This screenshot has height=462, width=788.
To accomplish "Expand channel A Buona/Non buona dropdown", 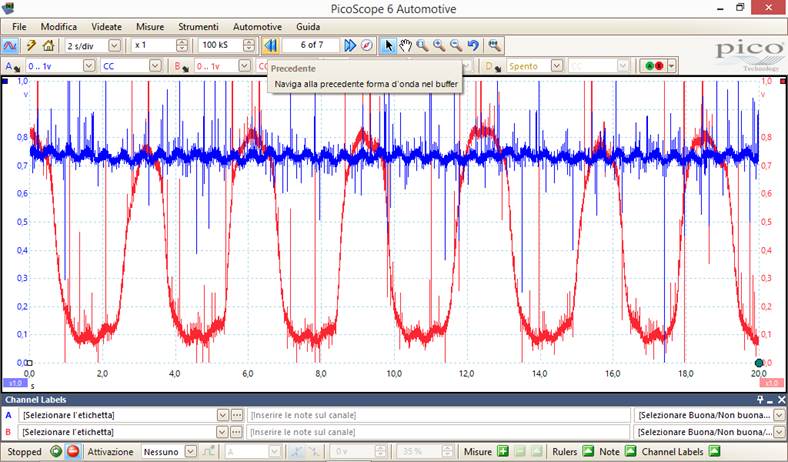I will (x=779, y=415).
